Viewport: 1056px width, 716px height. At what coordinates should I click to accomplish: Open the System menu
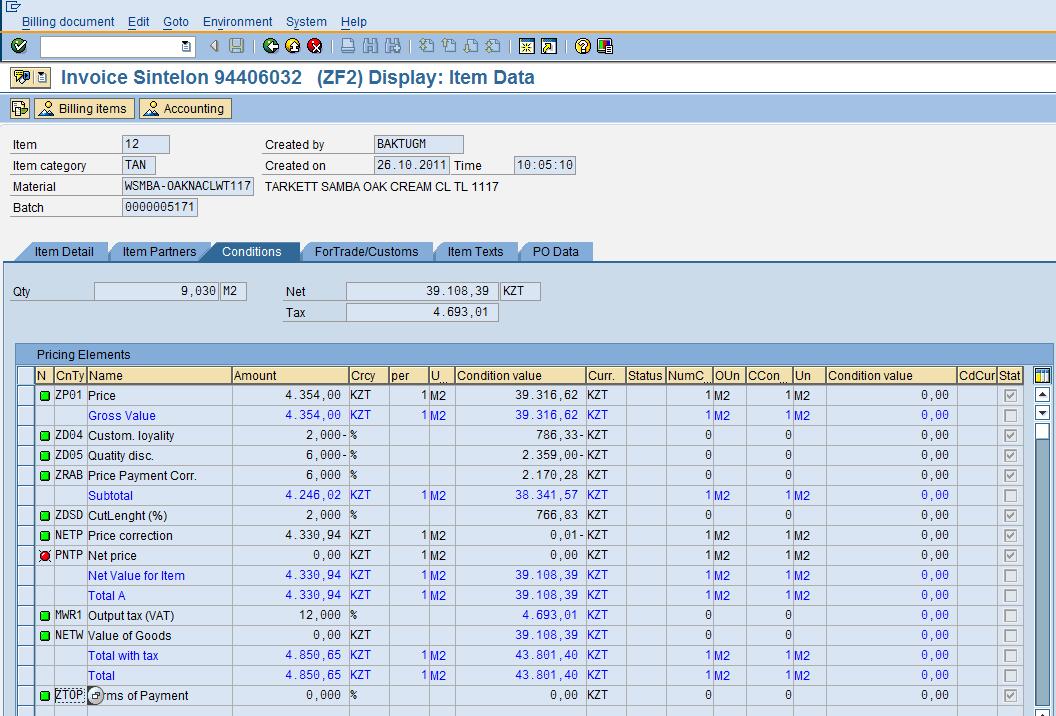pyautogui.click(x=306, y=22)
